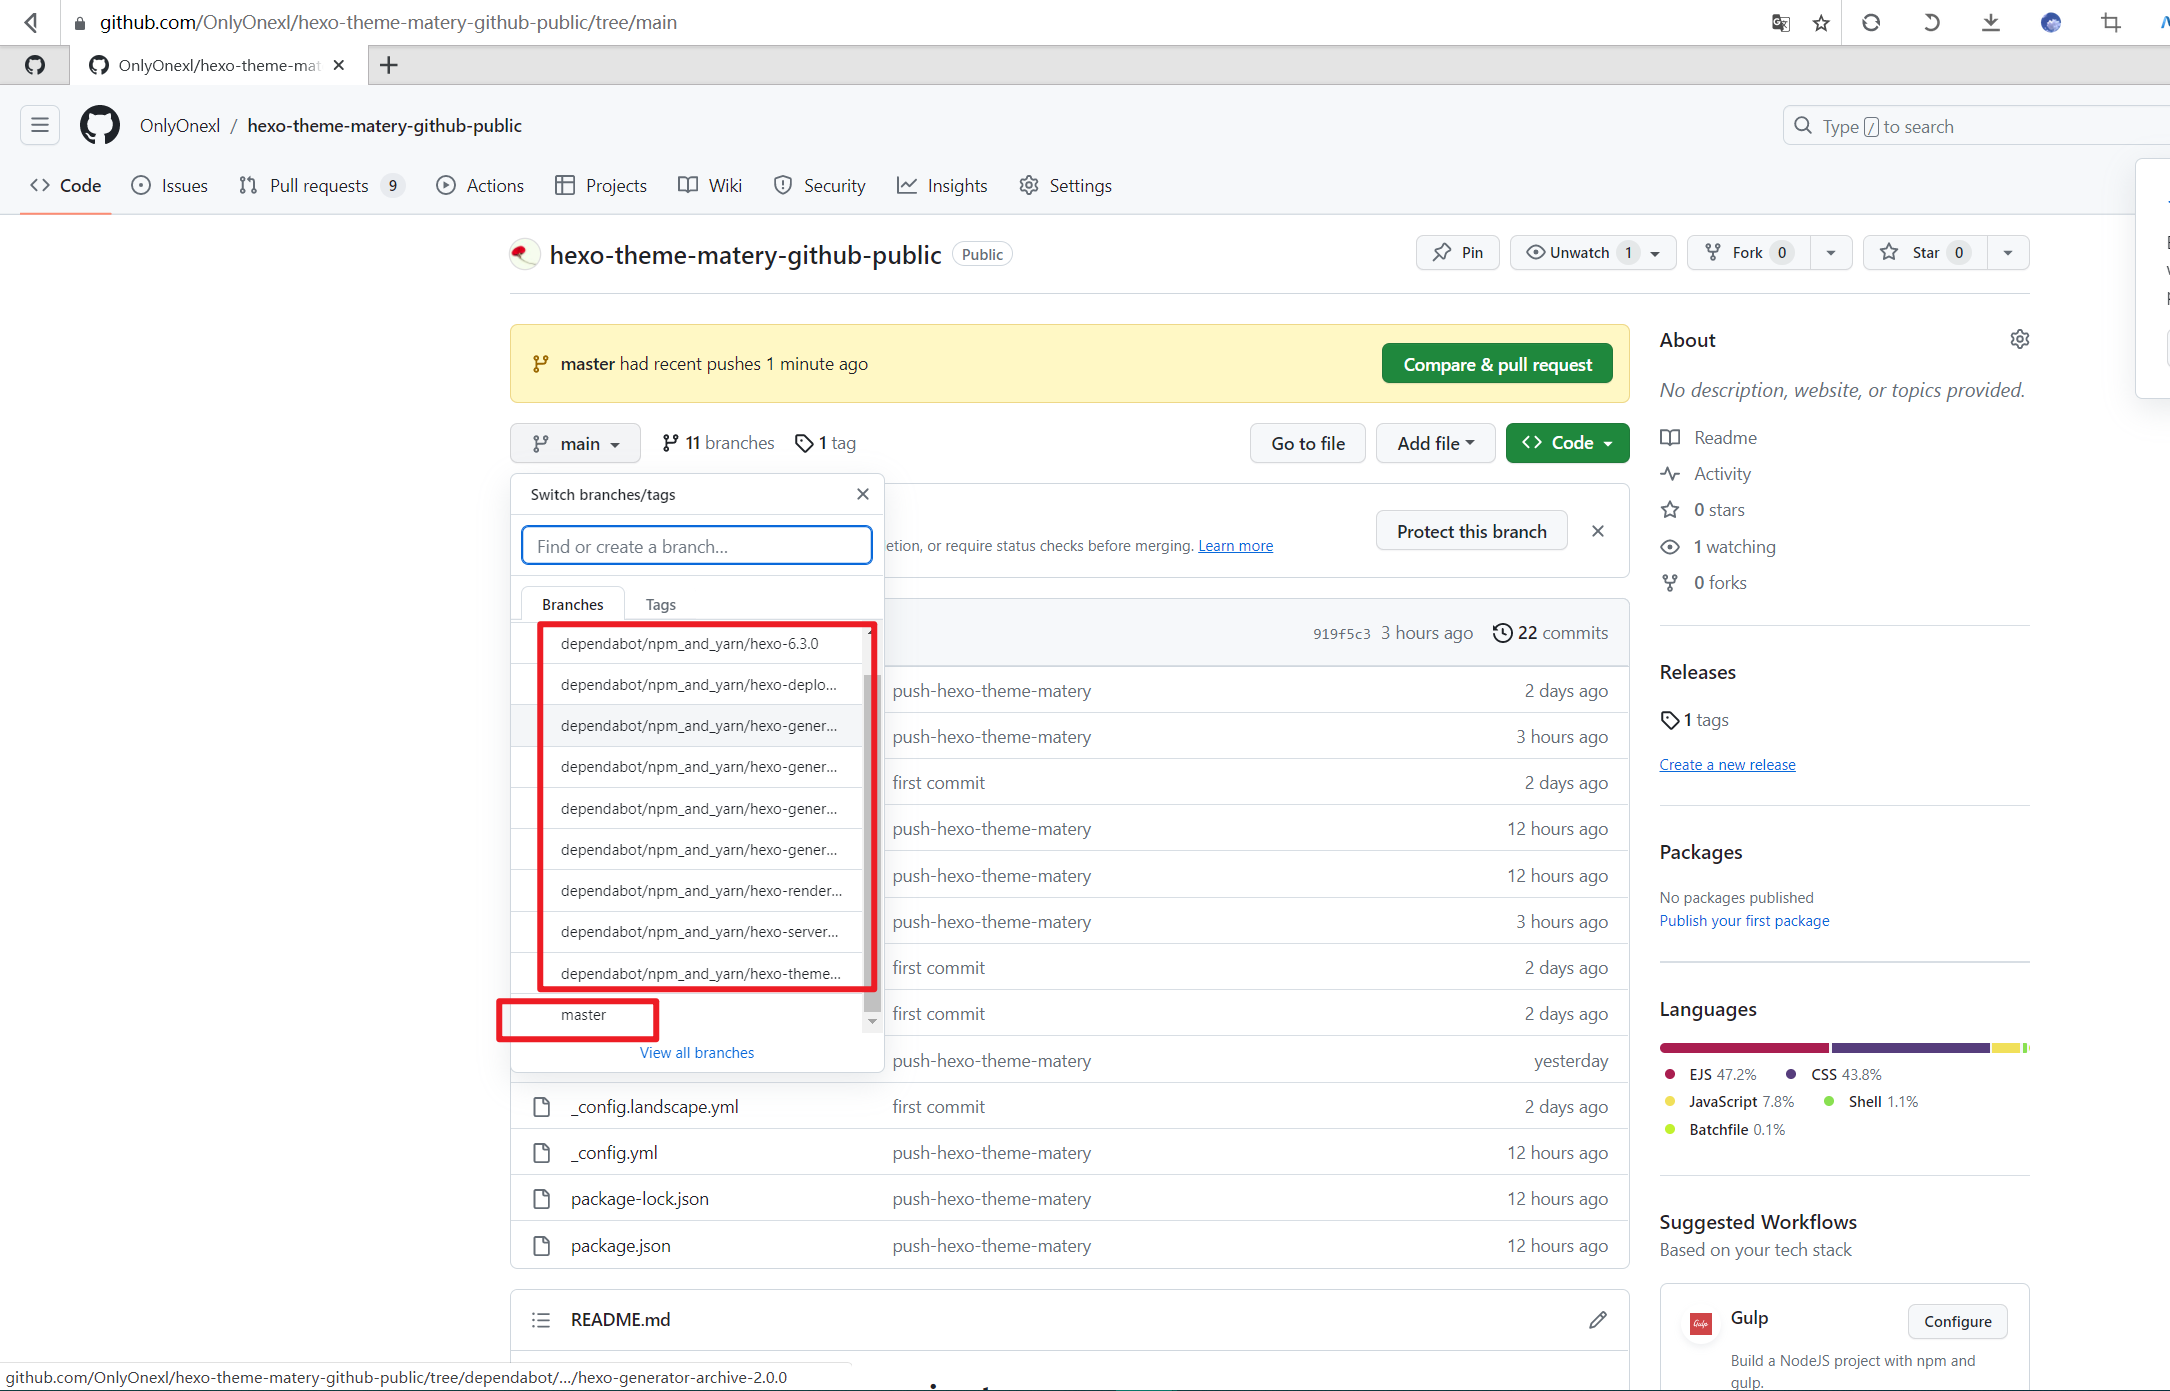Click the search field 'Type / to search'

pos(1975,126)
